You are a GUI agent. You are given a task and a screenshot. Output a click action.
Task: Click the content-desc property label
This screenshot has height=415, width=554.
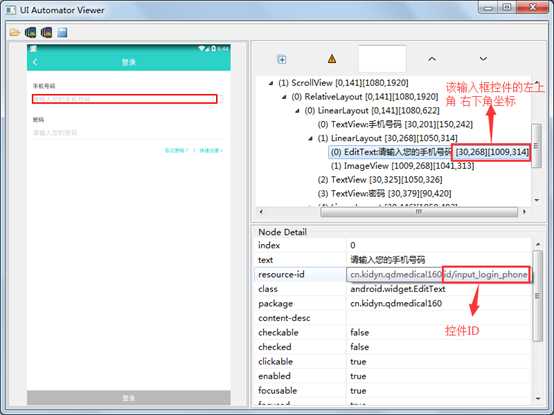pos(284,318)
